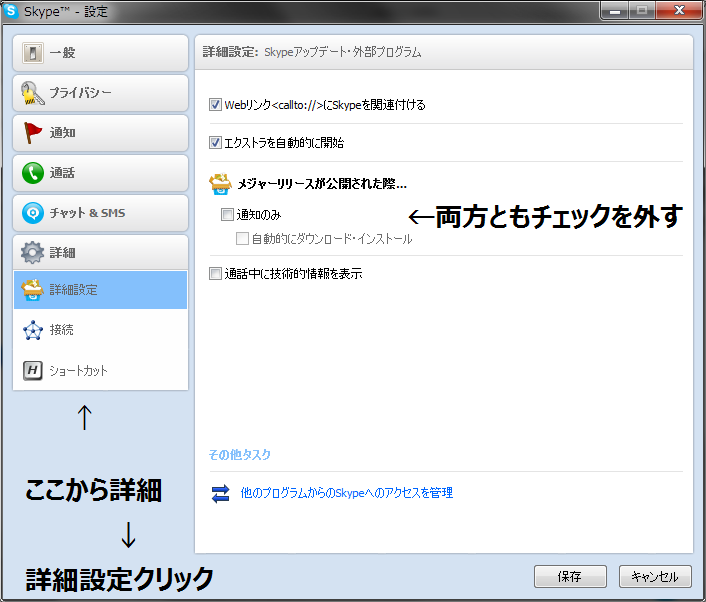Click the その他タスク heading text
The height and width of the screenshot is (602, 706).
[240, 455]
